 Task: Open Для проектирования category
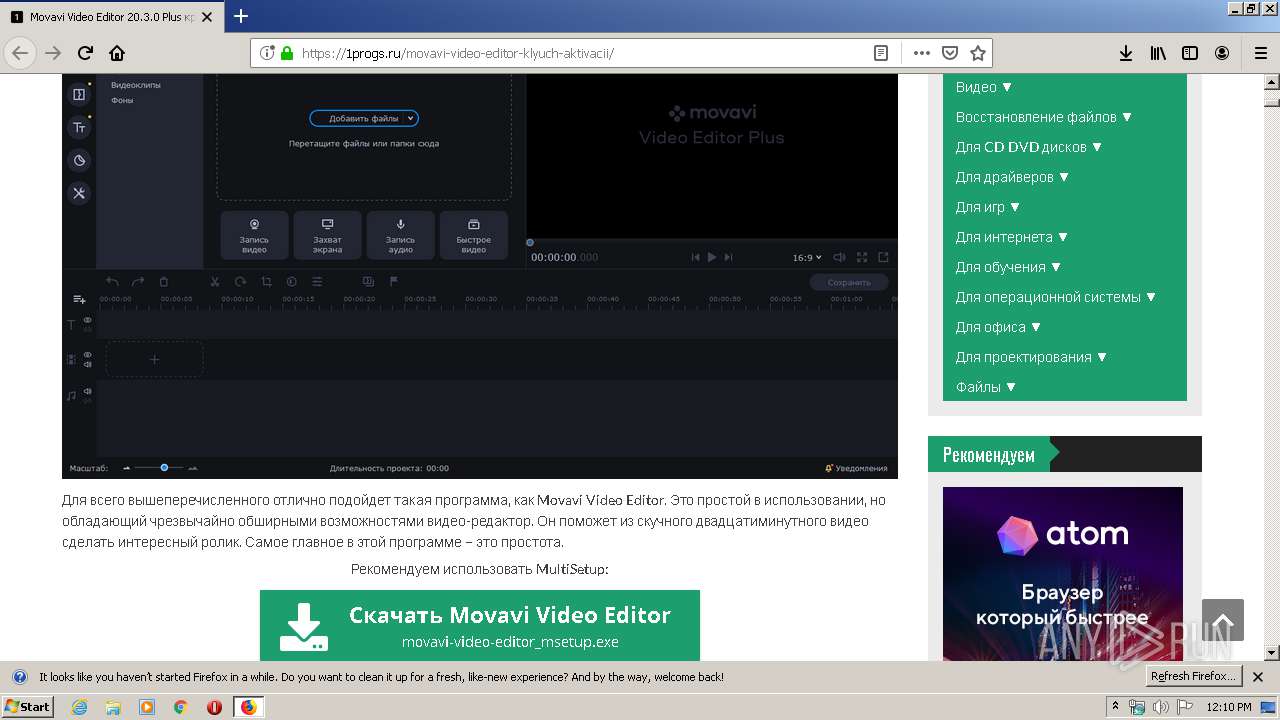click(1031, 357)
